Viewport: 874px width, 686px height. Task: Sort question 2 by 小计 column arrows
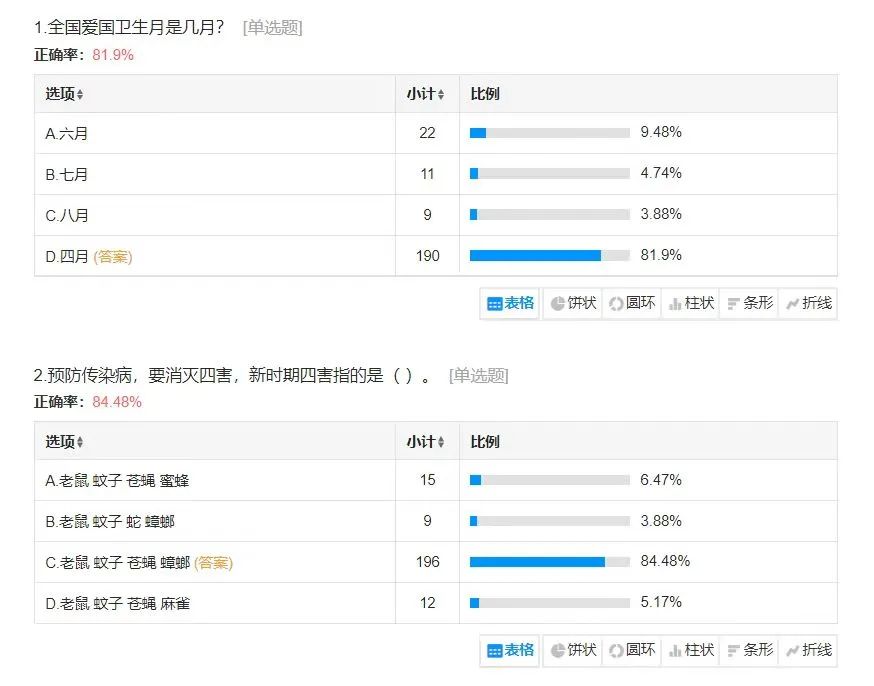(x=441, y=442)
